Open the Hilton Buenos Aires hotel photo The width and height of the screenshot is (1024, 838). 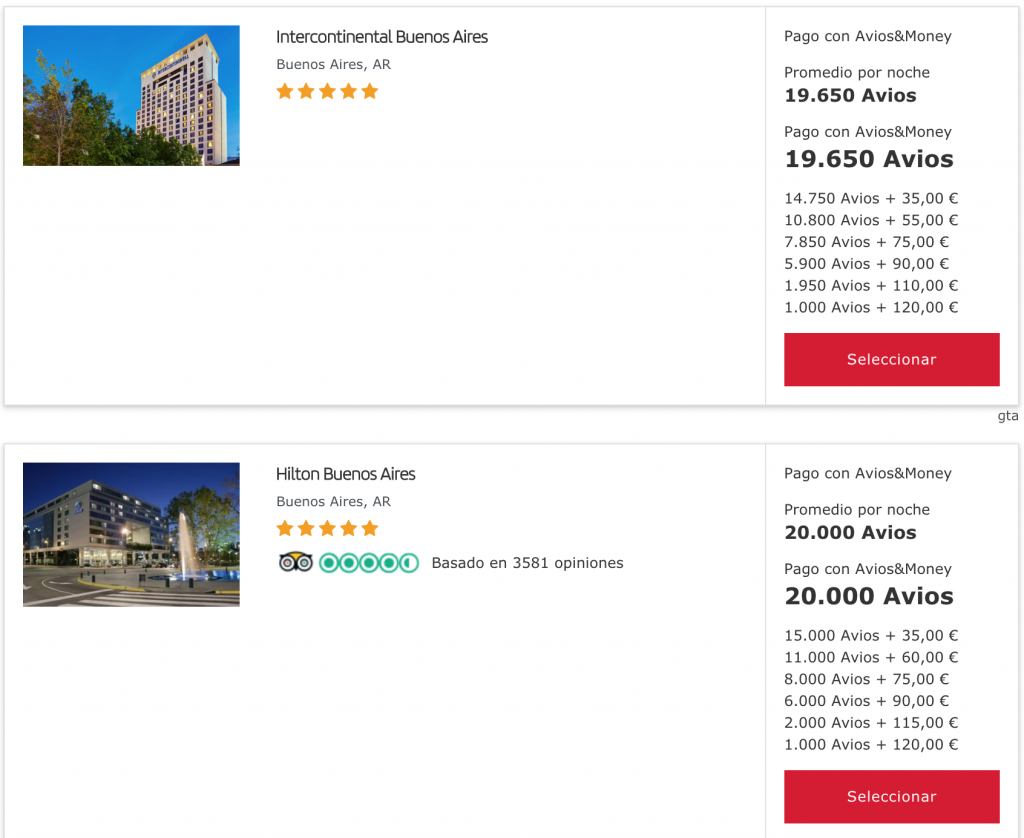tap(131, 534)
